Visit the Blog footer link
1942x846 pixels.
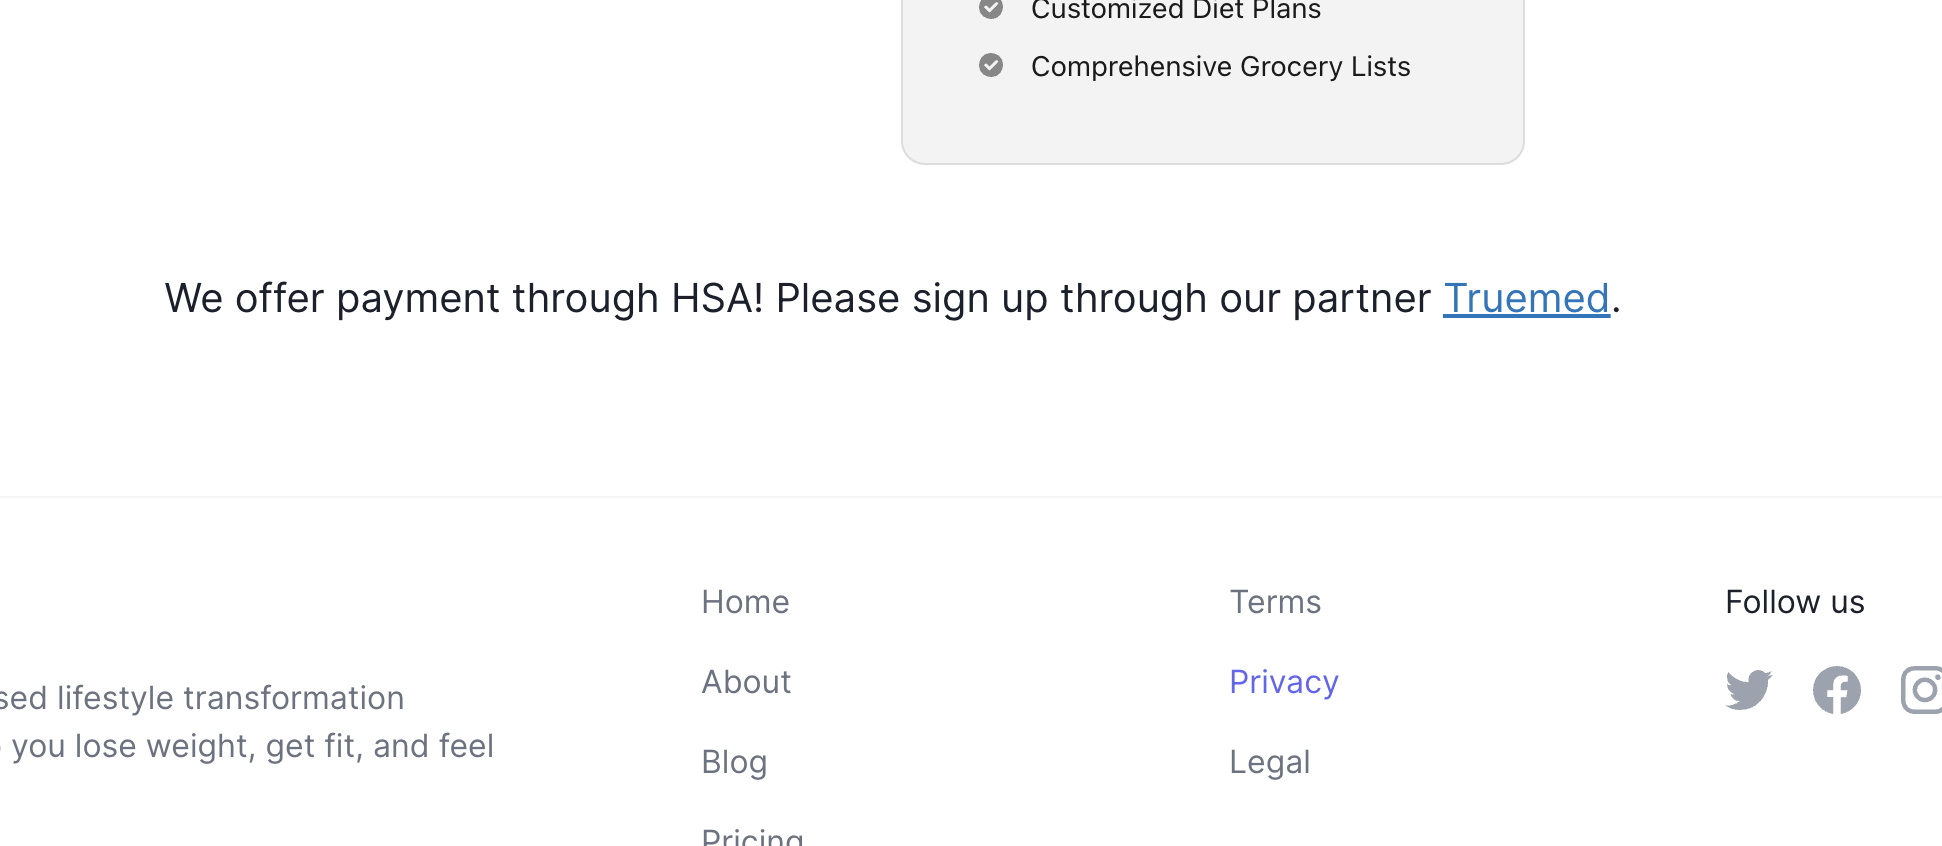click(x=734, y=762)
